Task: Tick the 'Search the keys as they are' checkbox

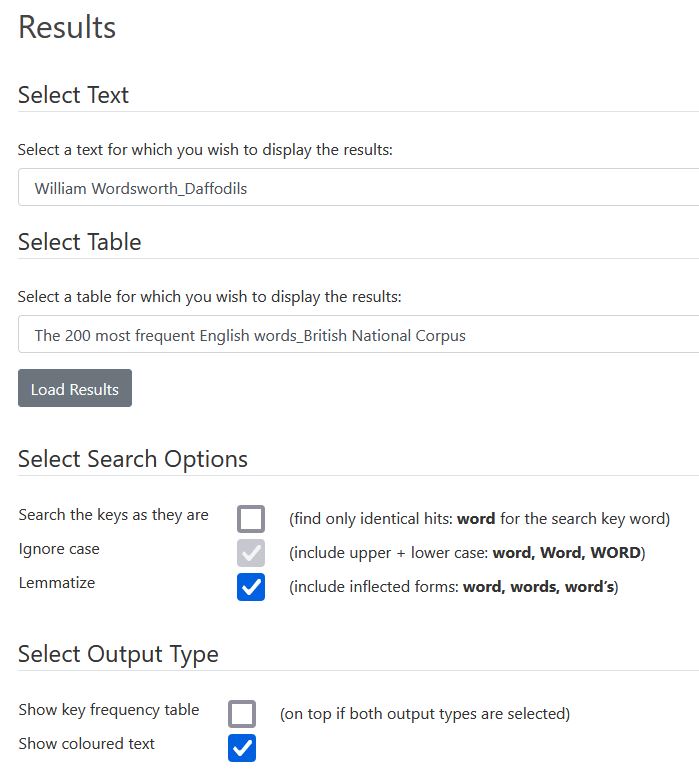Action: click(251, 519)
